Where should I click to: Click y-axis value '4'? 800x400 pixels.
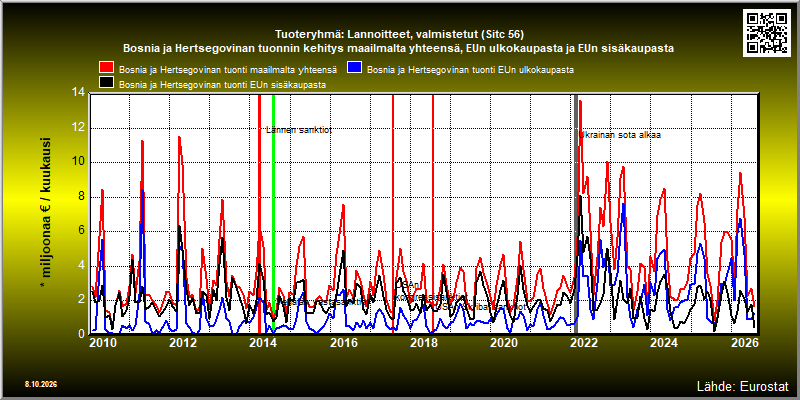81,265
